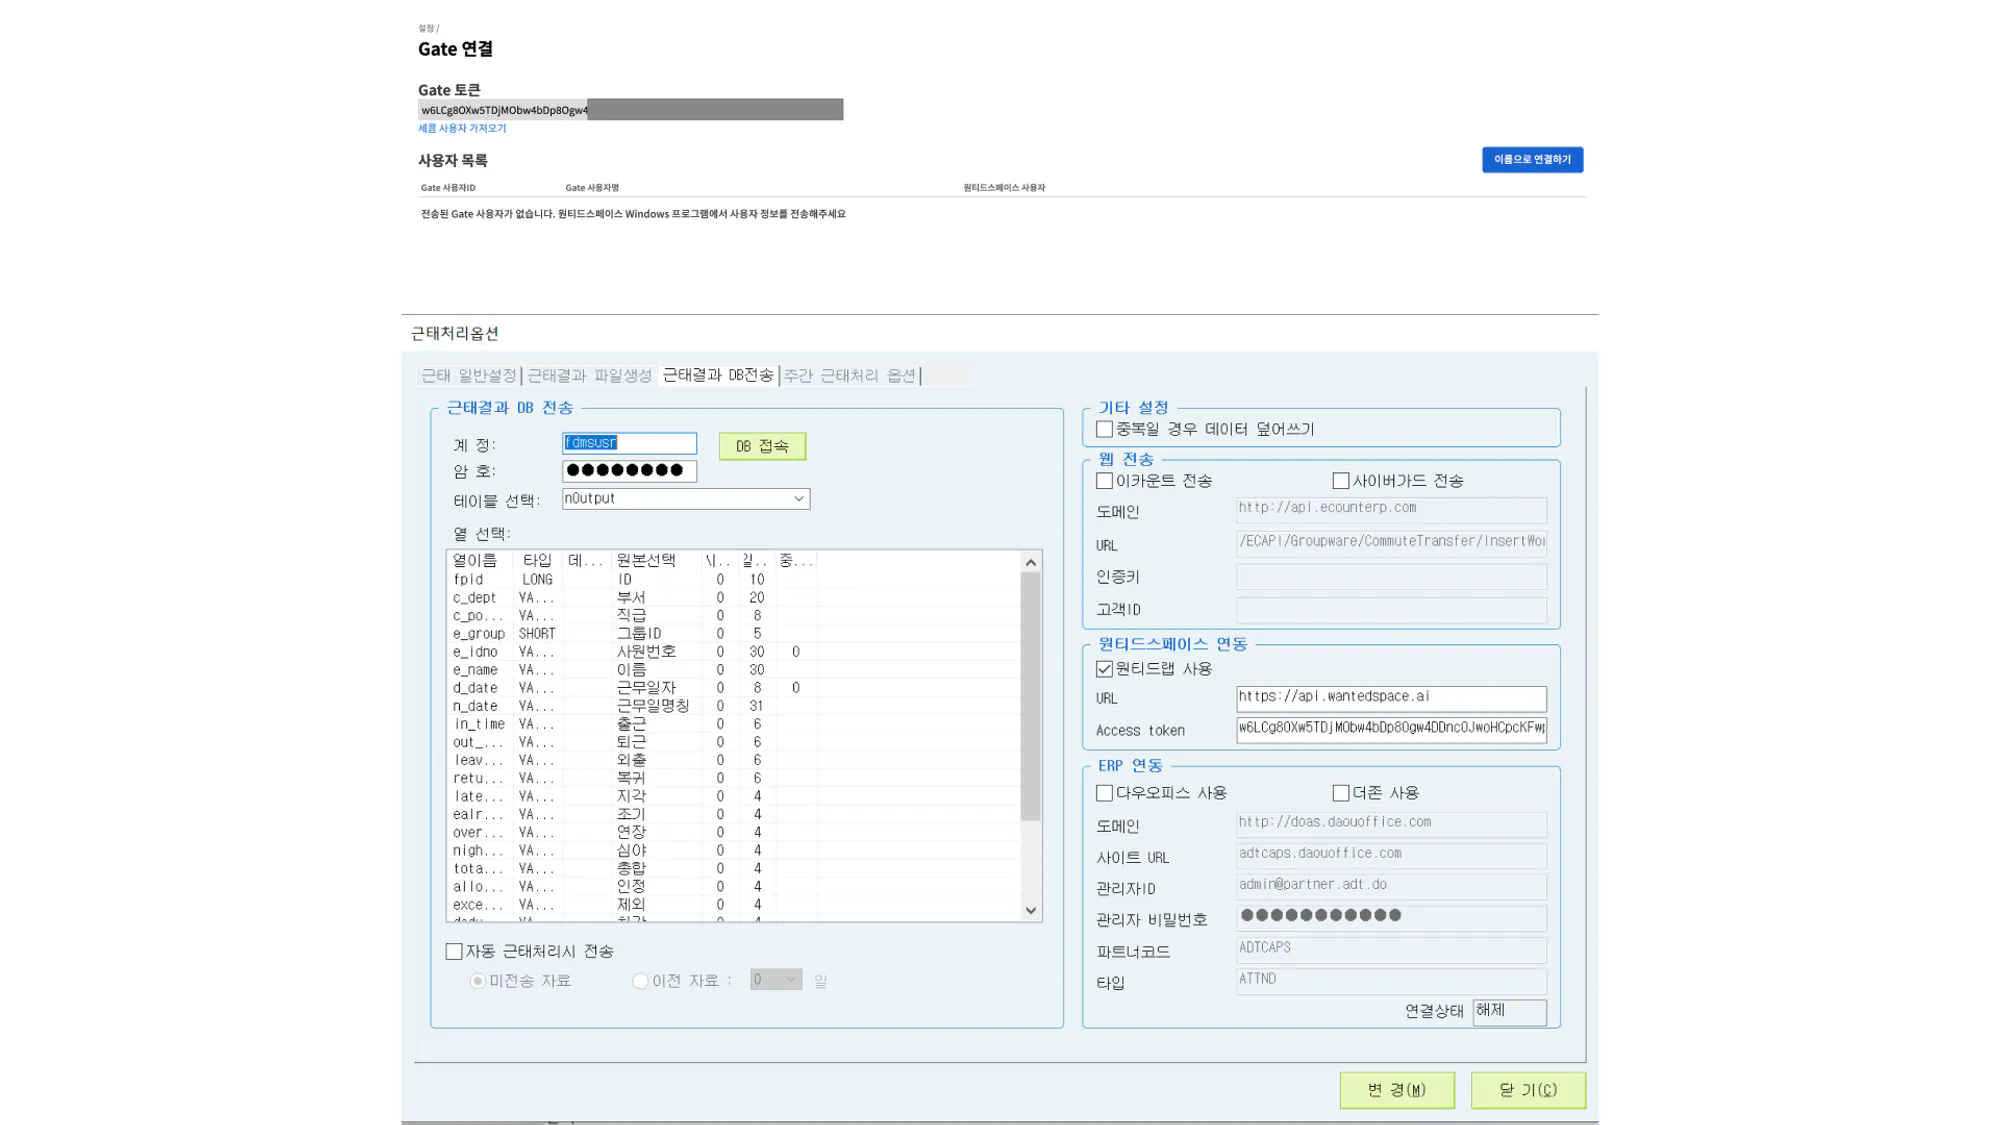Check 자동 근태처리시 전송 checkbox
2000x1125 pixels.
454,951
